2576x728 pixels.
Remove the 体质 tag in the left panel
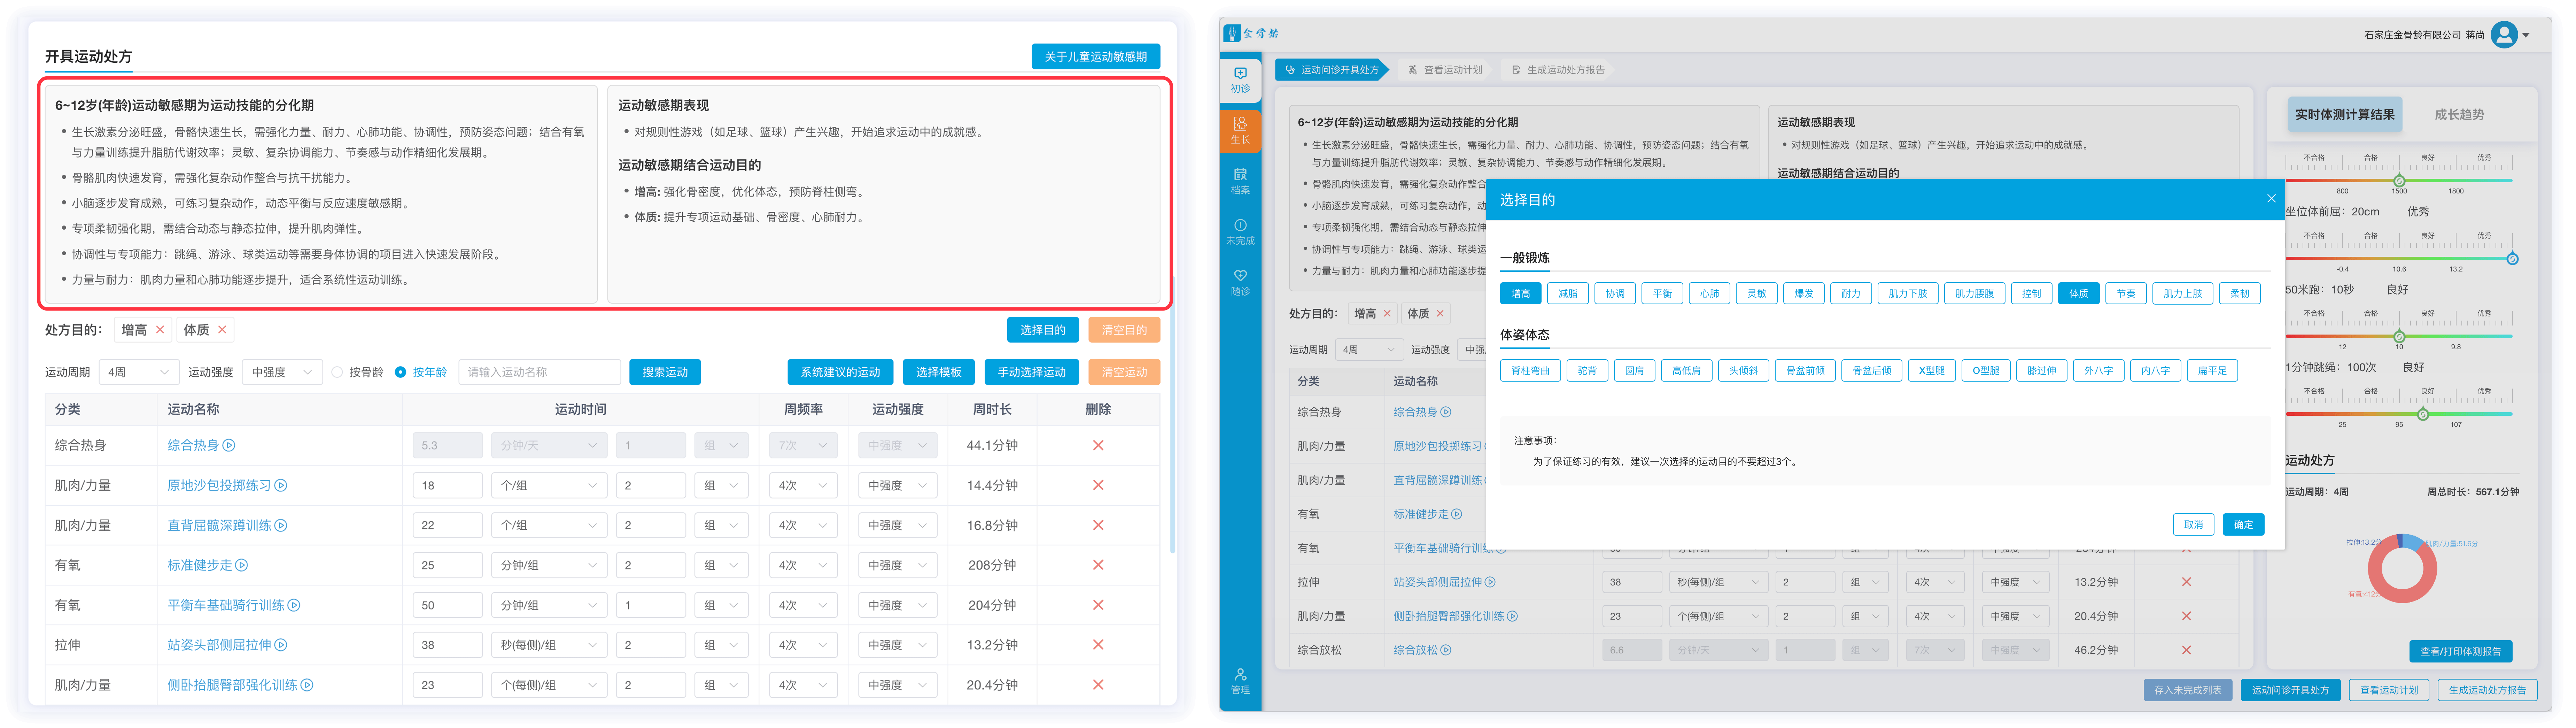pyautogui.click(x=222, y=330)
